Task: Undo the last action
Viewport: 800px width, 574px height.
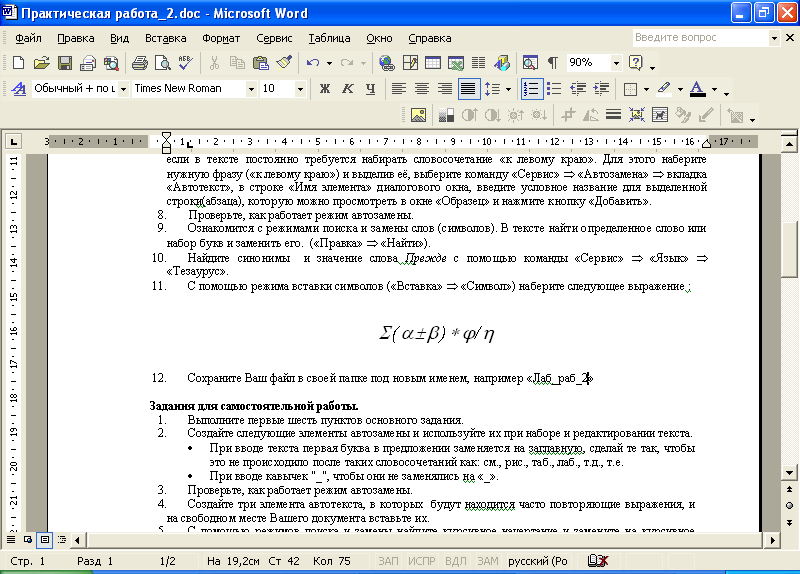Action: click(313, 63)
